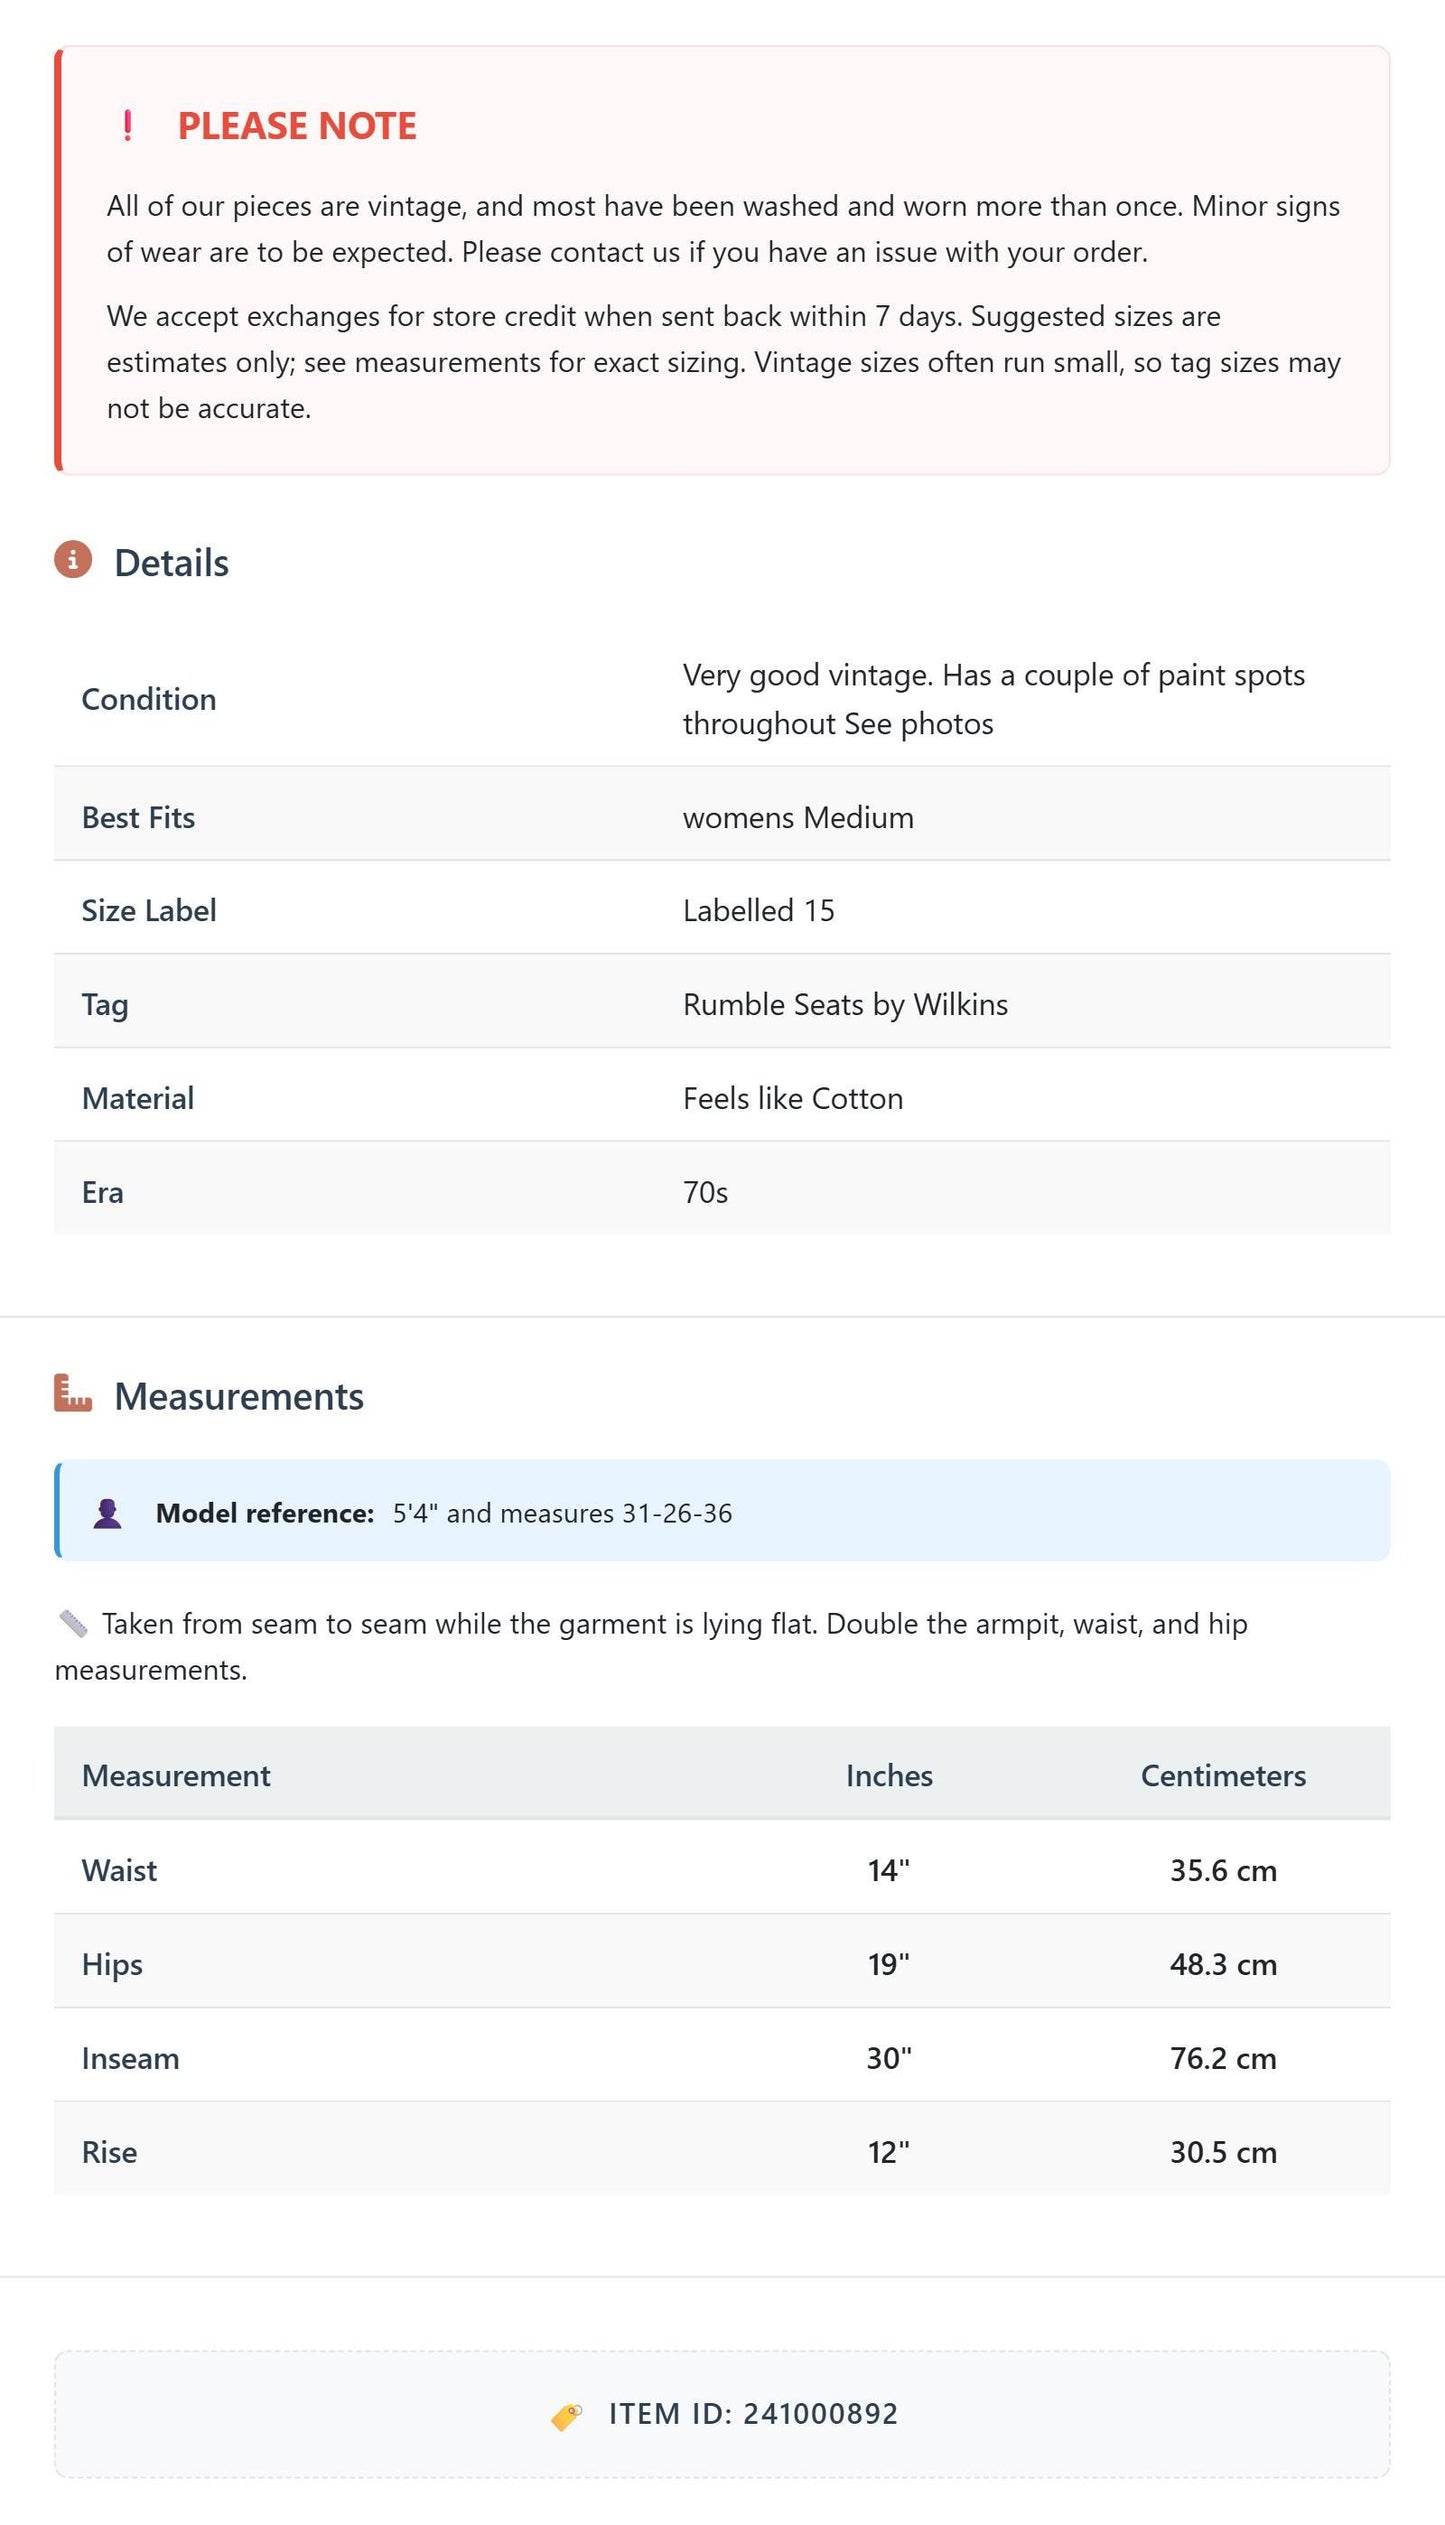The width and height of the screenshot is (1445, 2525).
Task: Click the Hips 48.3 cm value
Action: [1223, 1964]
